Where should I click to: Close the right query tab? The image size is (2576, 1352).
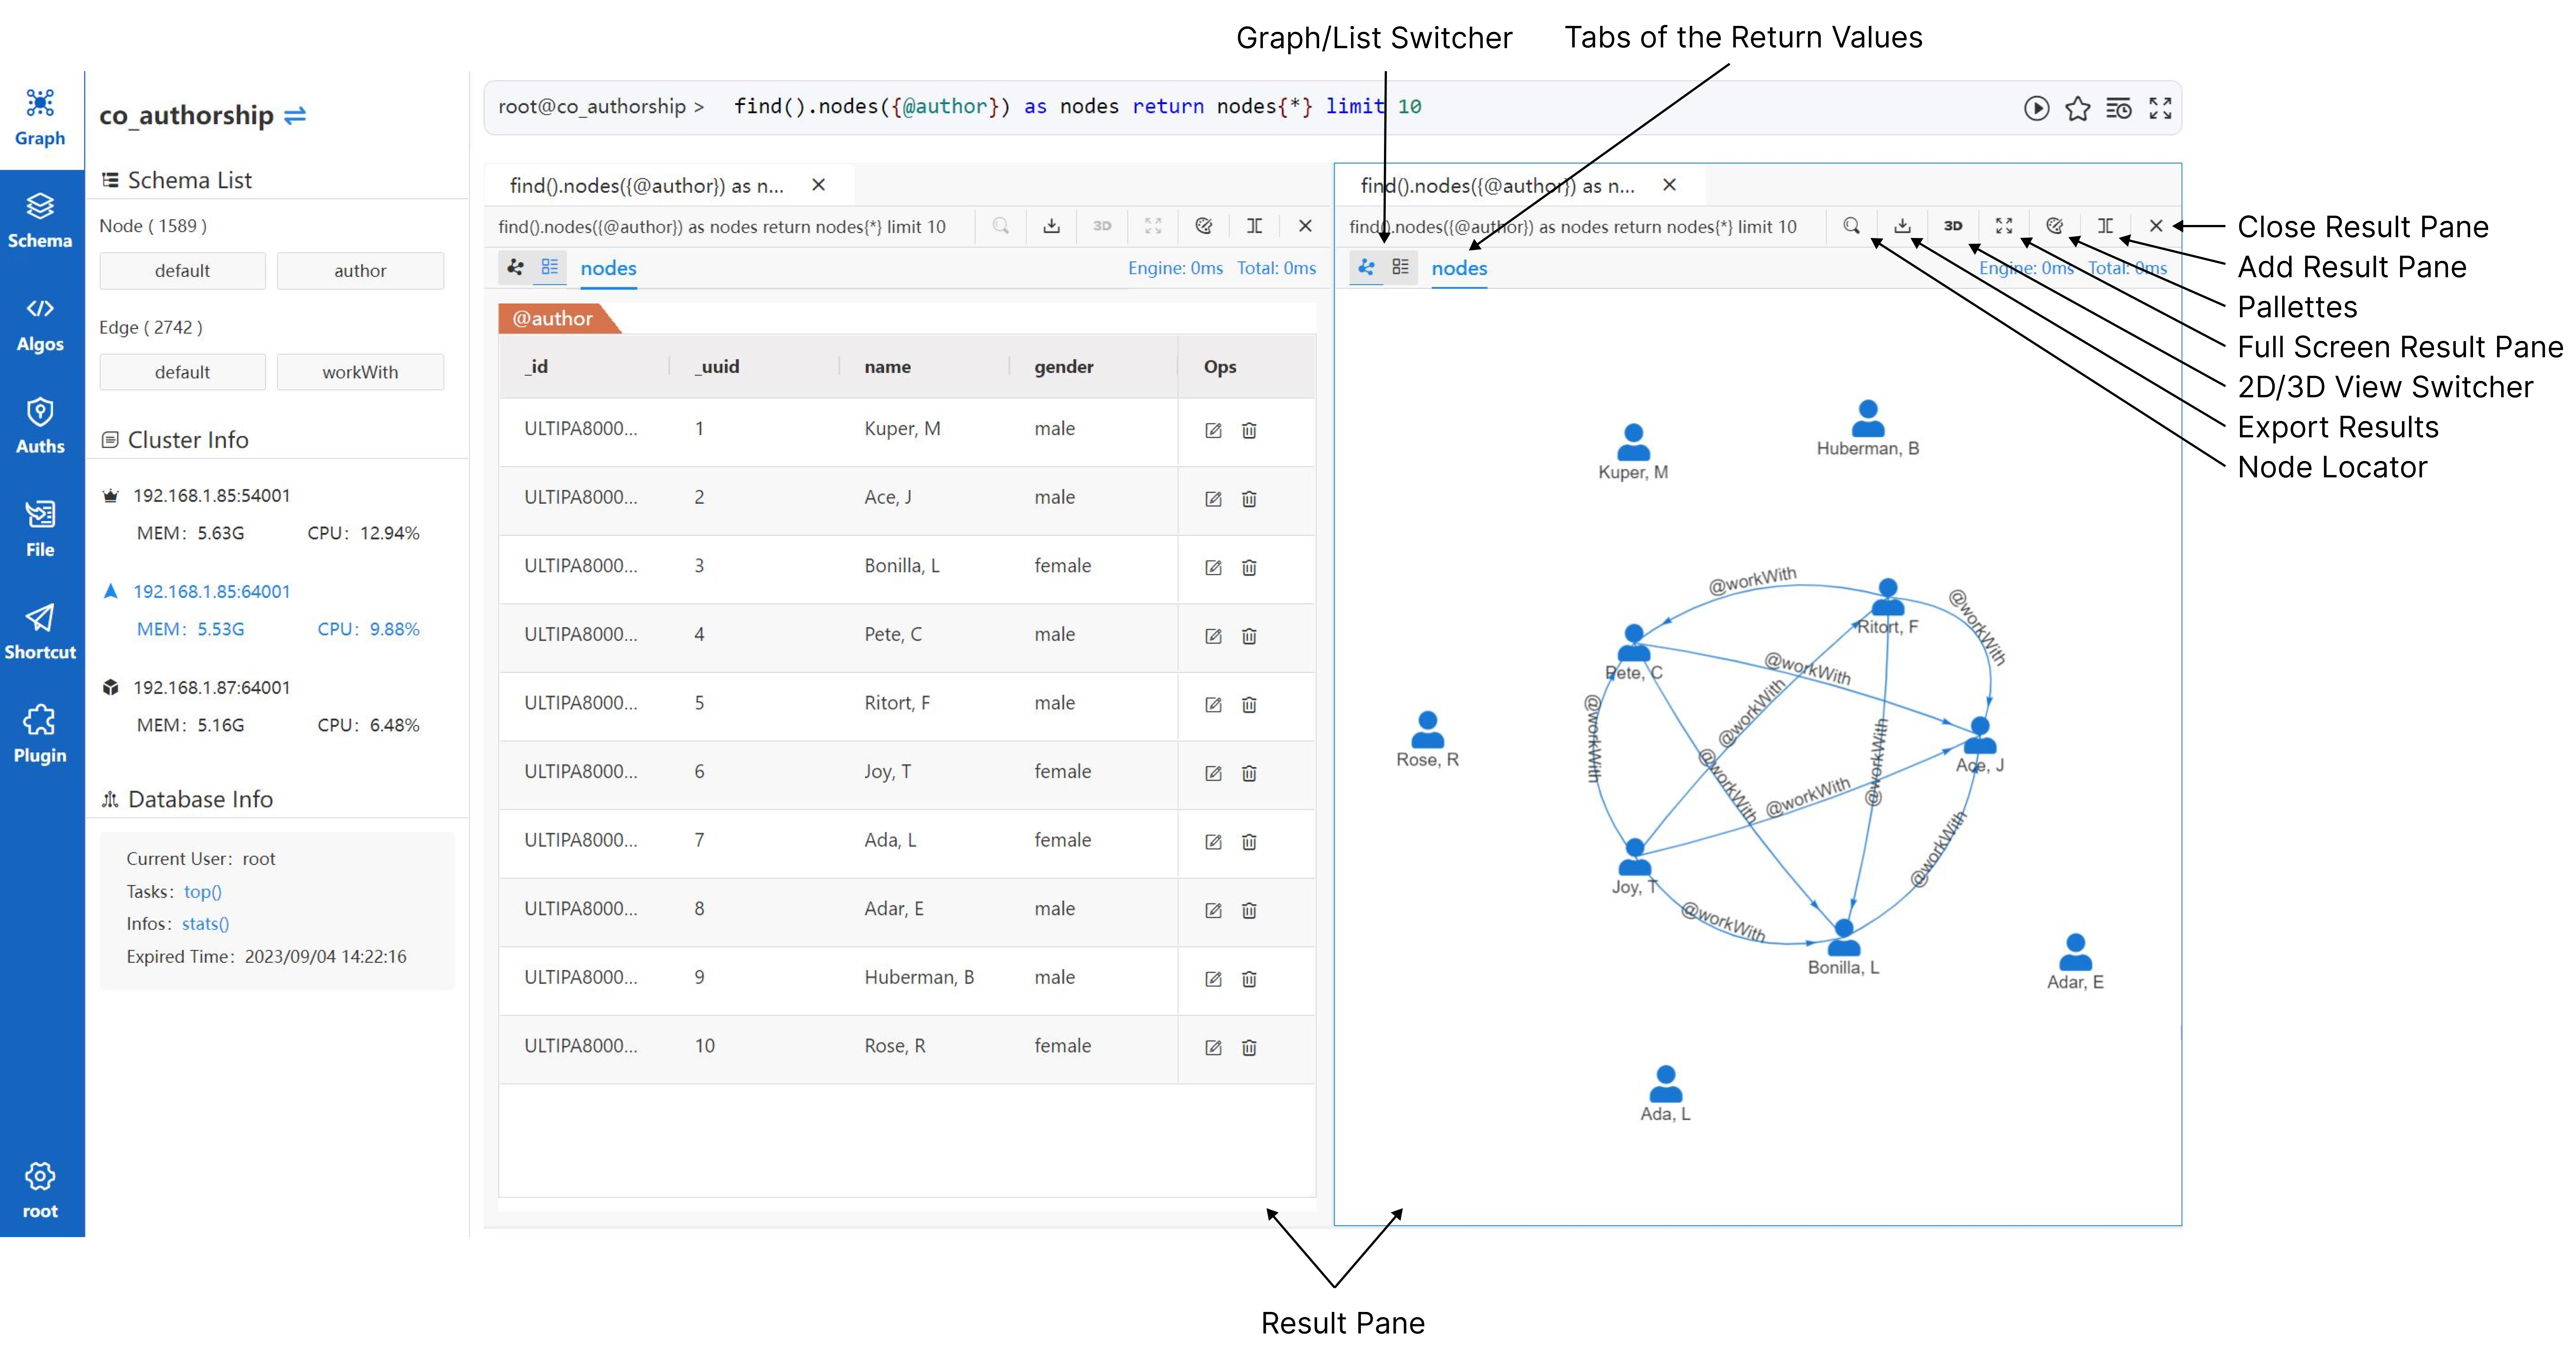1669,185
